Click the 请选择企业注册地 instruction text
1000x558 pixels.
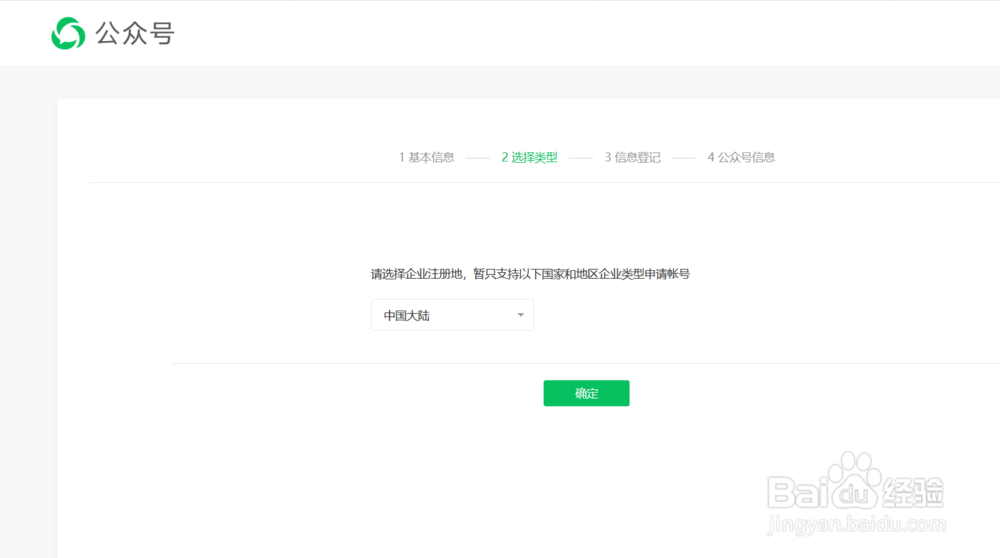point(530,274)
